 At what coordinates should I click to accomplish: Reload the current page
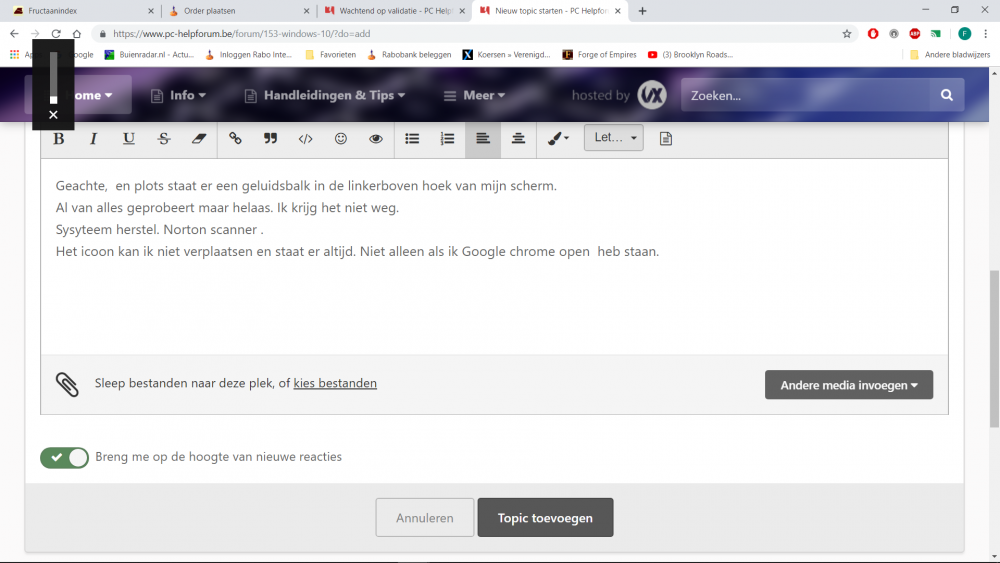pos(56,34)
